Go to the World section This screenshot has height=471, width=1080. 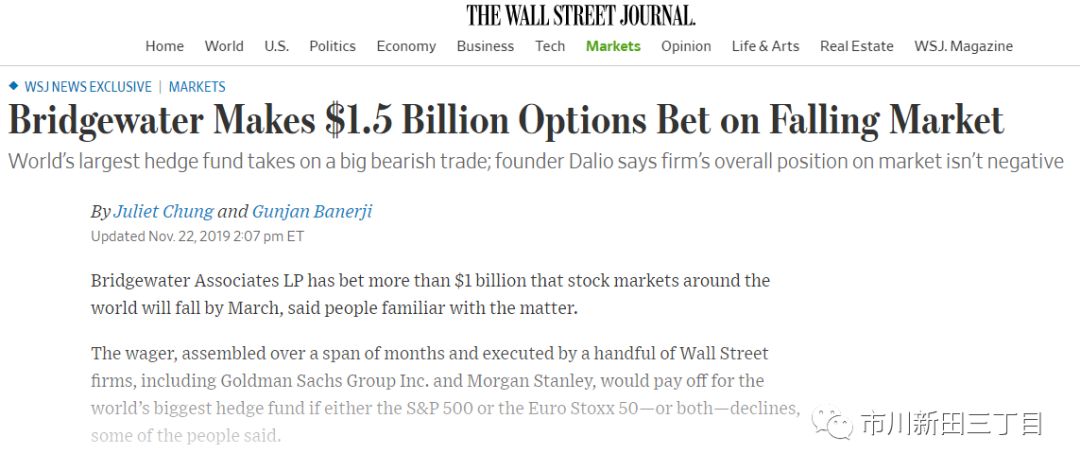click(224, 46)
